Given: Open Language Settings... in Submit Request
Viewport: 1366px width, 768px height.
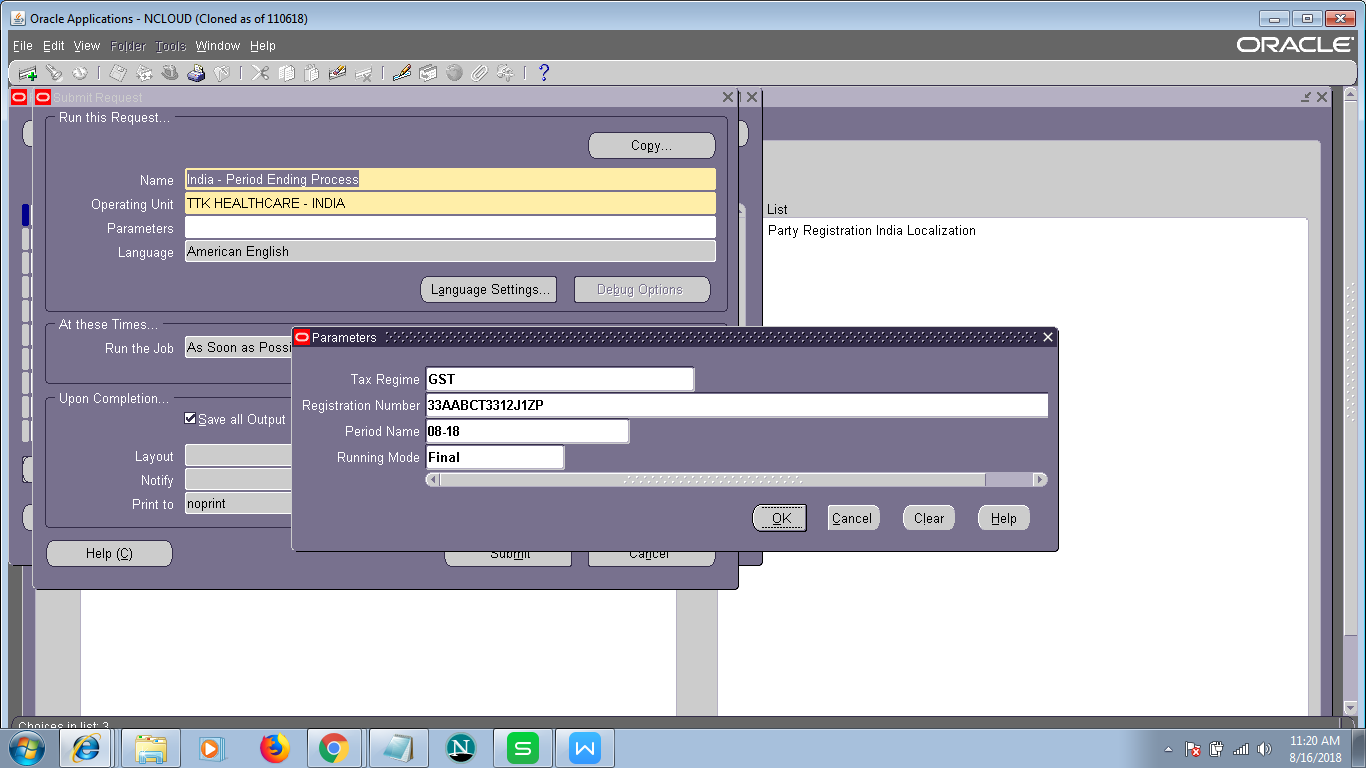Looking at the screenshot, I should tap(489, 290).
